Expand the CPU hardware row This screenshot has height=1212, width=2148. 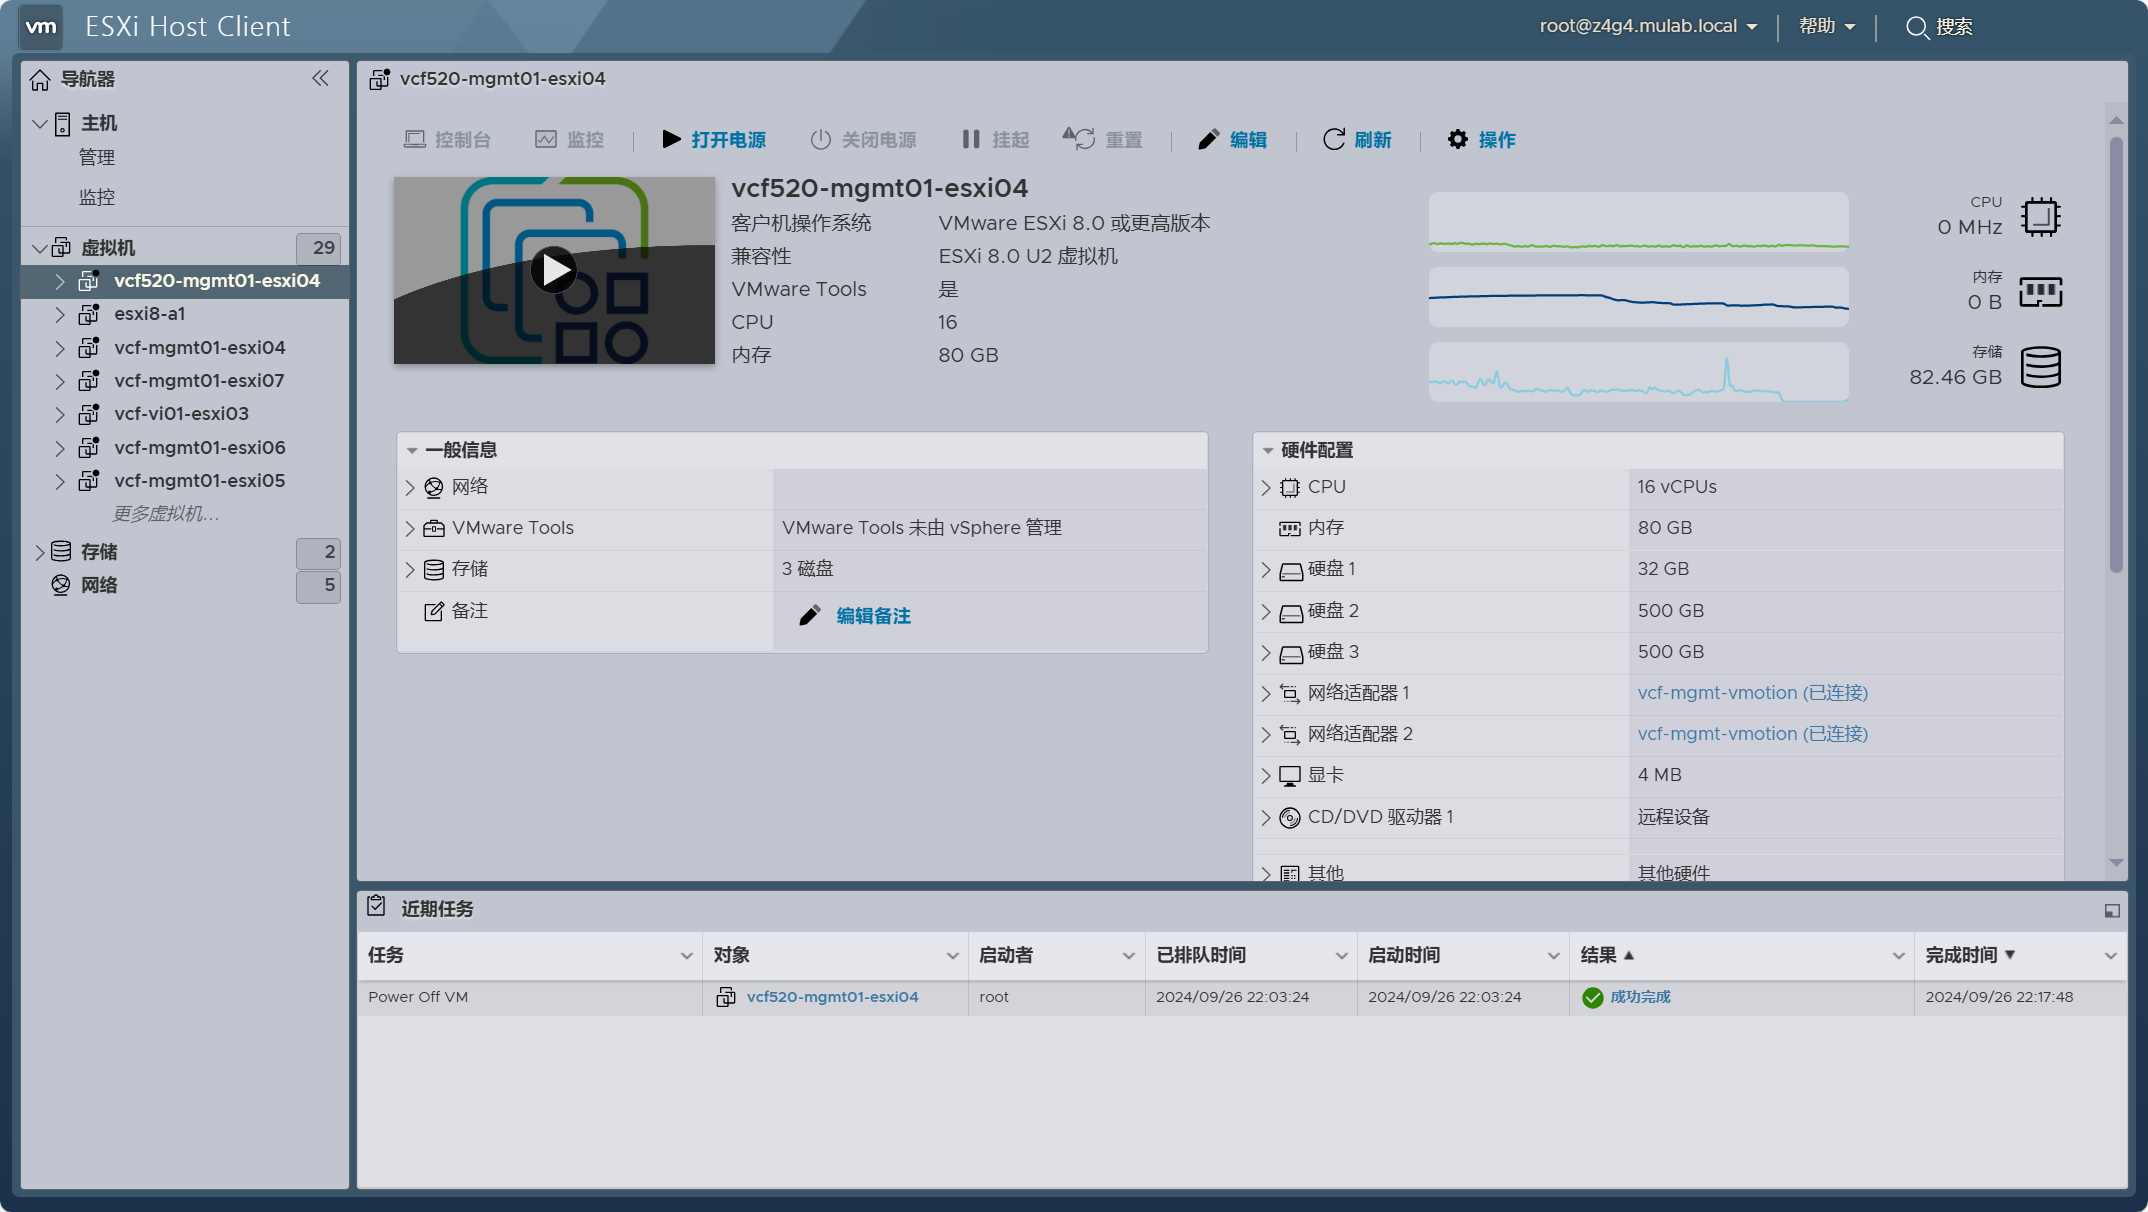click(x=1266, y=487)
